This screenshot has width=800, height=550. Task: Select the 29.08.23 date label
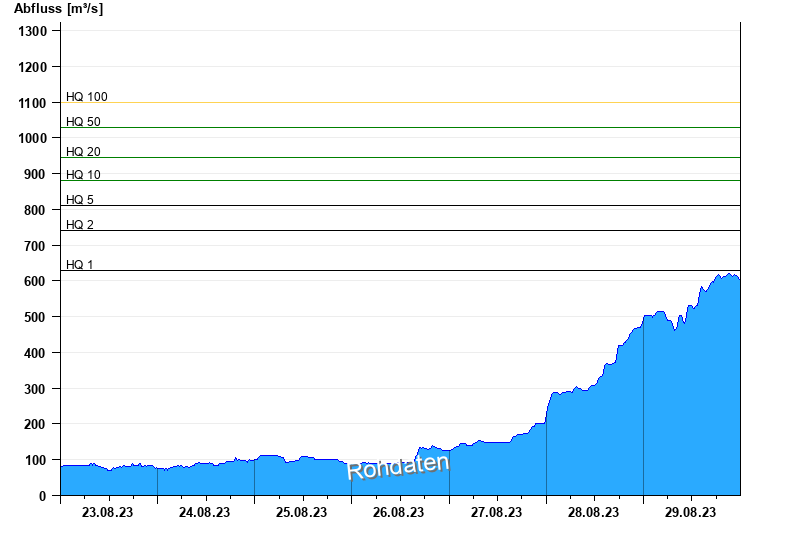[690, 512]
